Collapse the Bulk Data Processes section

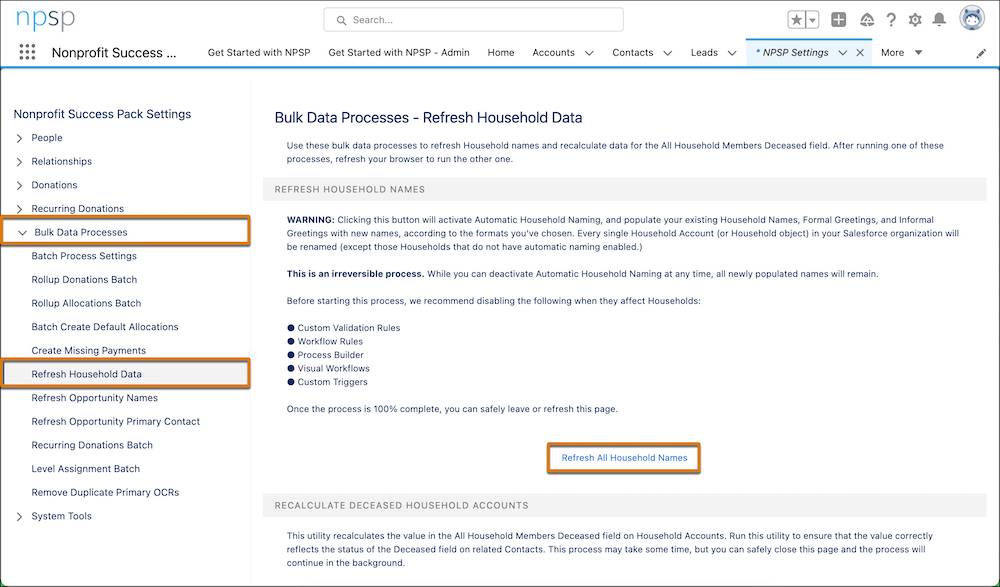[x=22, y=232]
